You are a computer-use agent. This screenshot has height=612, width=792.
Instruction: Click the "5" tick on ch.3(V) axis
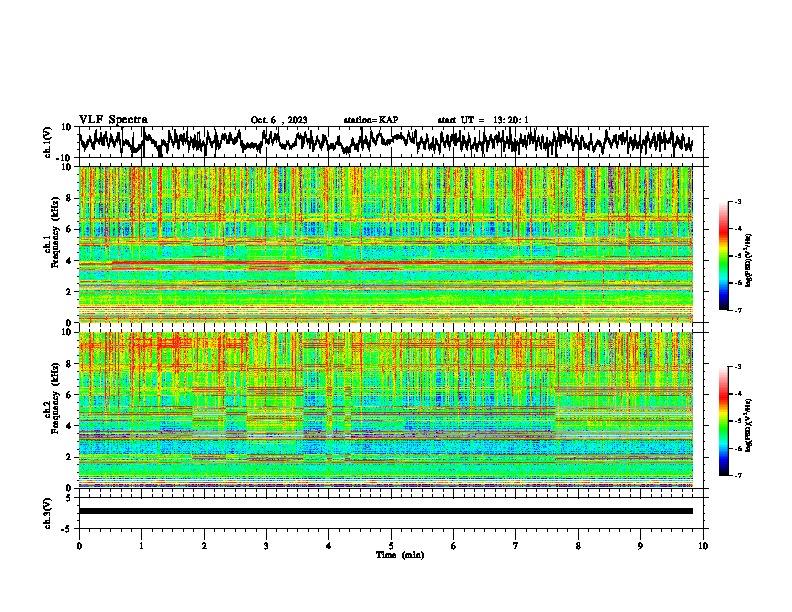coord(69,498)
